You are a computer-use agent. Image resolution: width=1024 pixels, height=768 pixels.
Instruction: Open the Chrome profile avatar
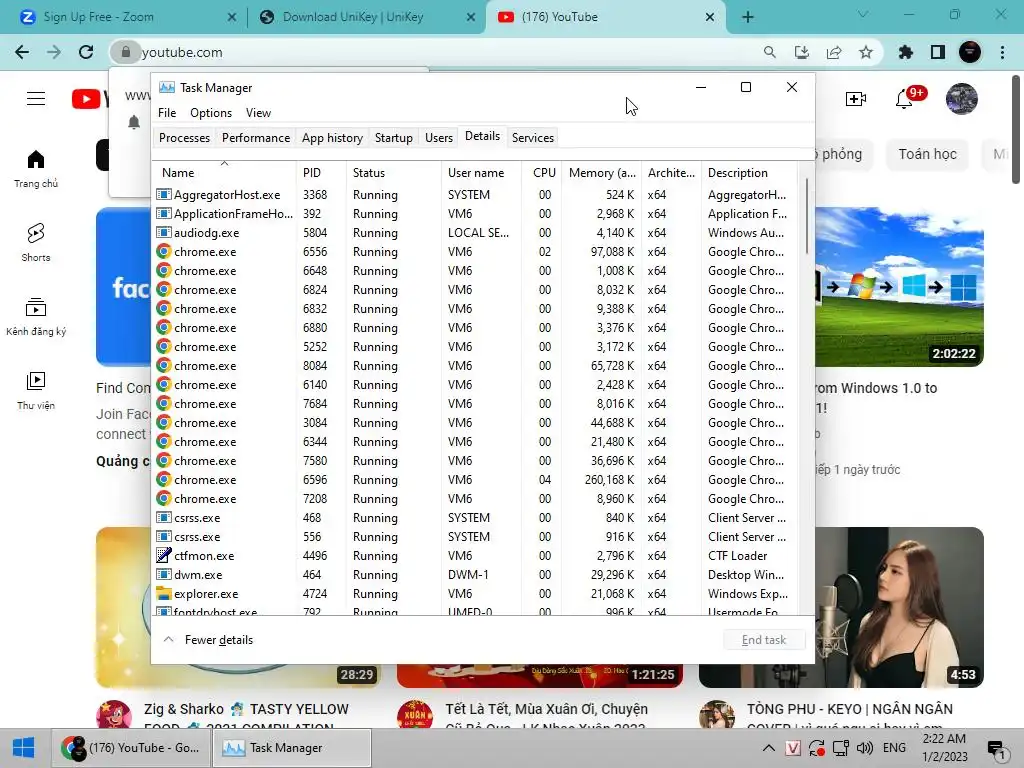(970, 52)
